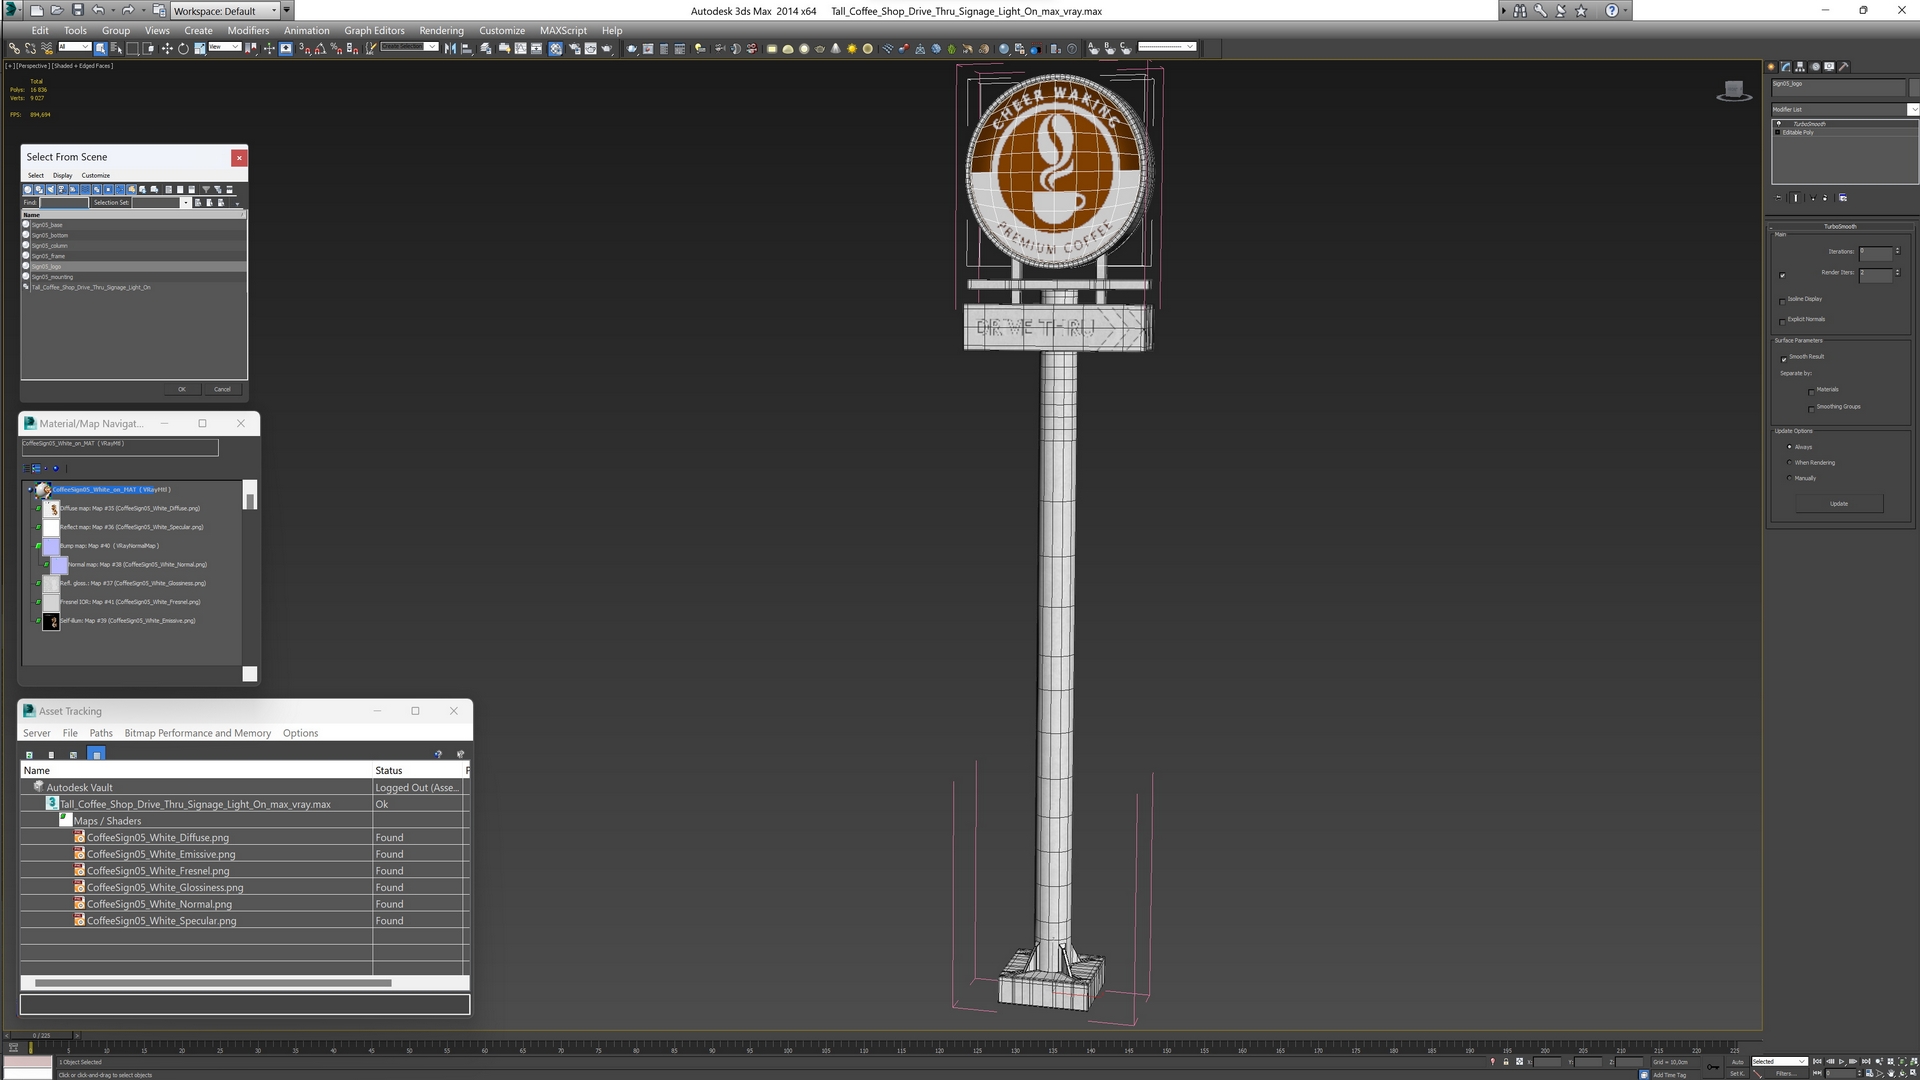
Task: Click the Update button in TurboSmooth
Action: (1838, 504)
